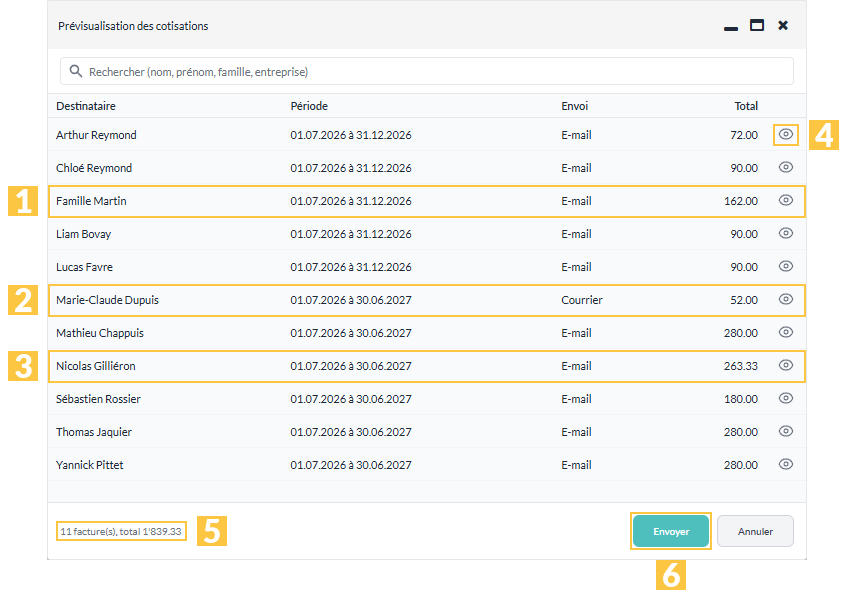Viewport: 847px width, 598px height.
Task: Open eye preview for Thomas Jaquier
Action: coord(785,431)
